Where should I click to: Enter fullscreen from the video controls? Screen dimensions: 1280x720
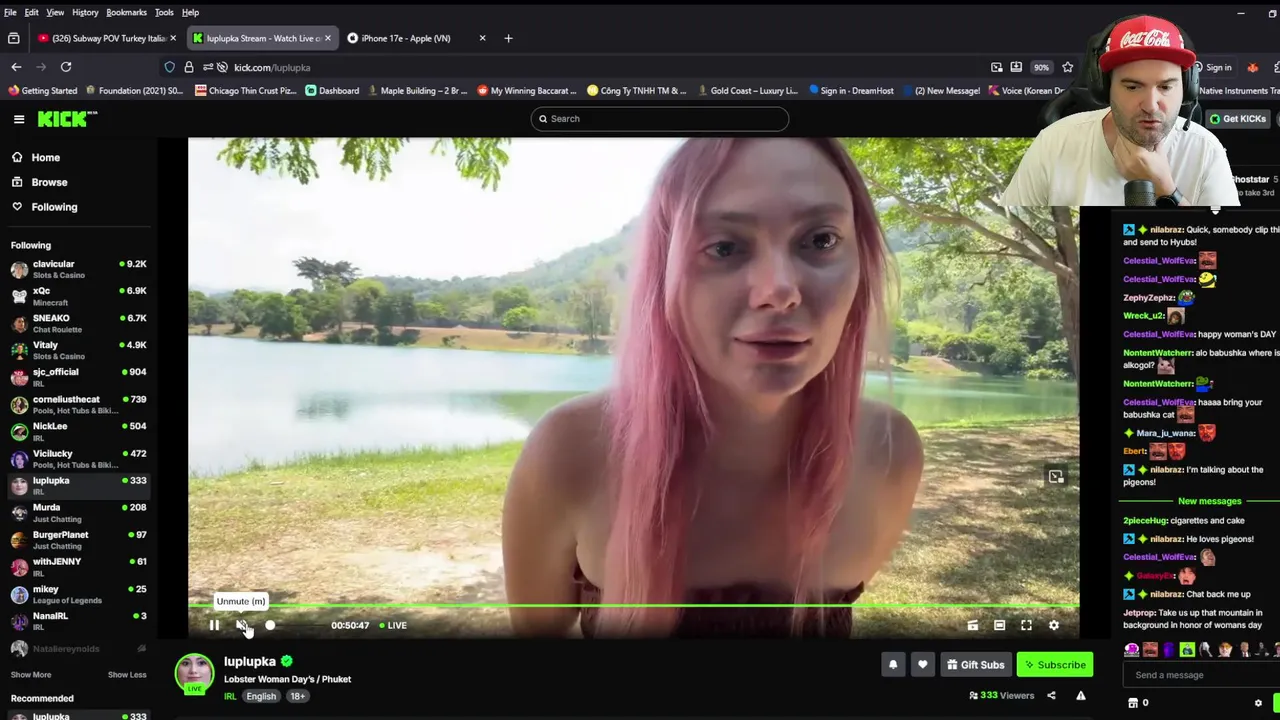point(1026,625)
